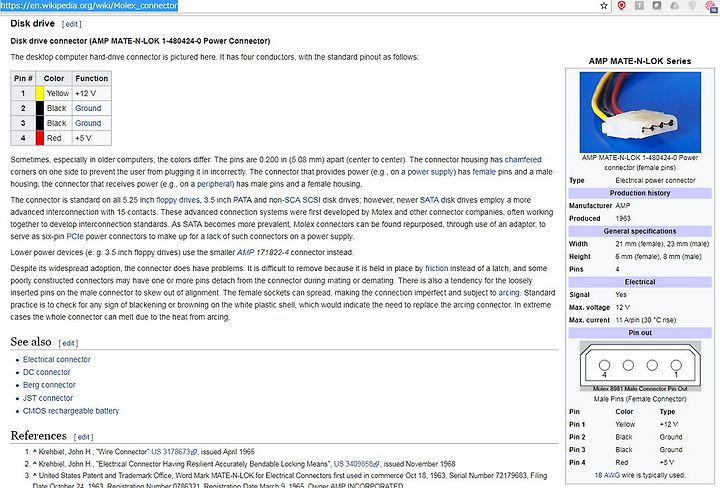Select the 'Electrical power connector' type value
The width and height of the screenshot is (720, 488).
(x=655, y=180)
